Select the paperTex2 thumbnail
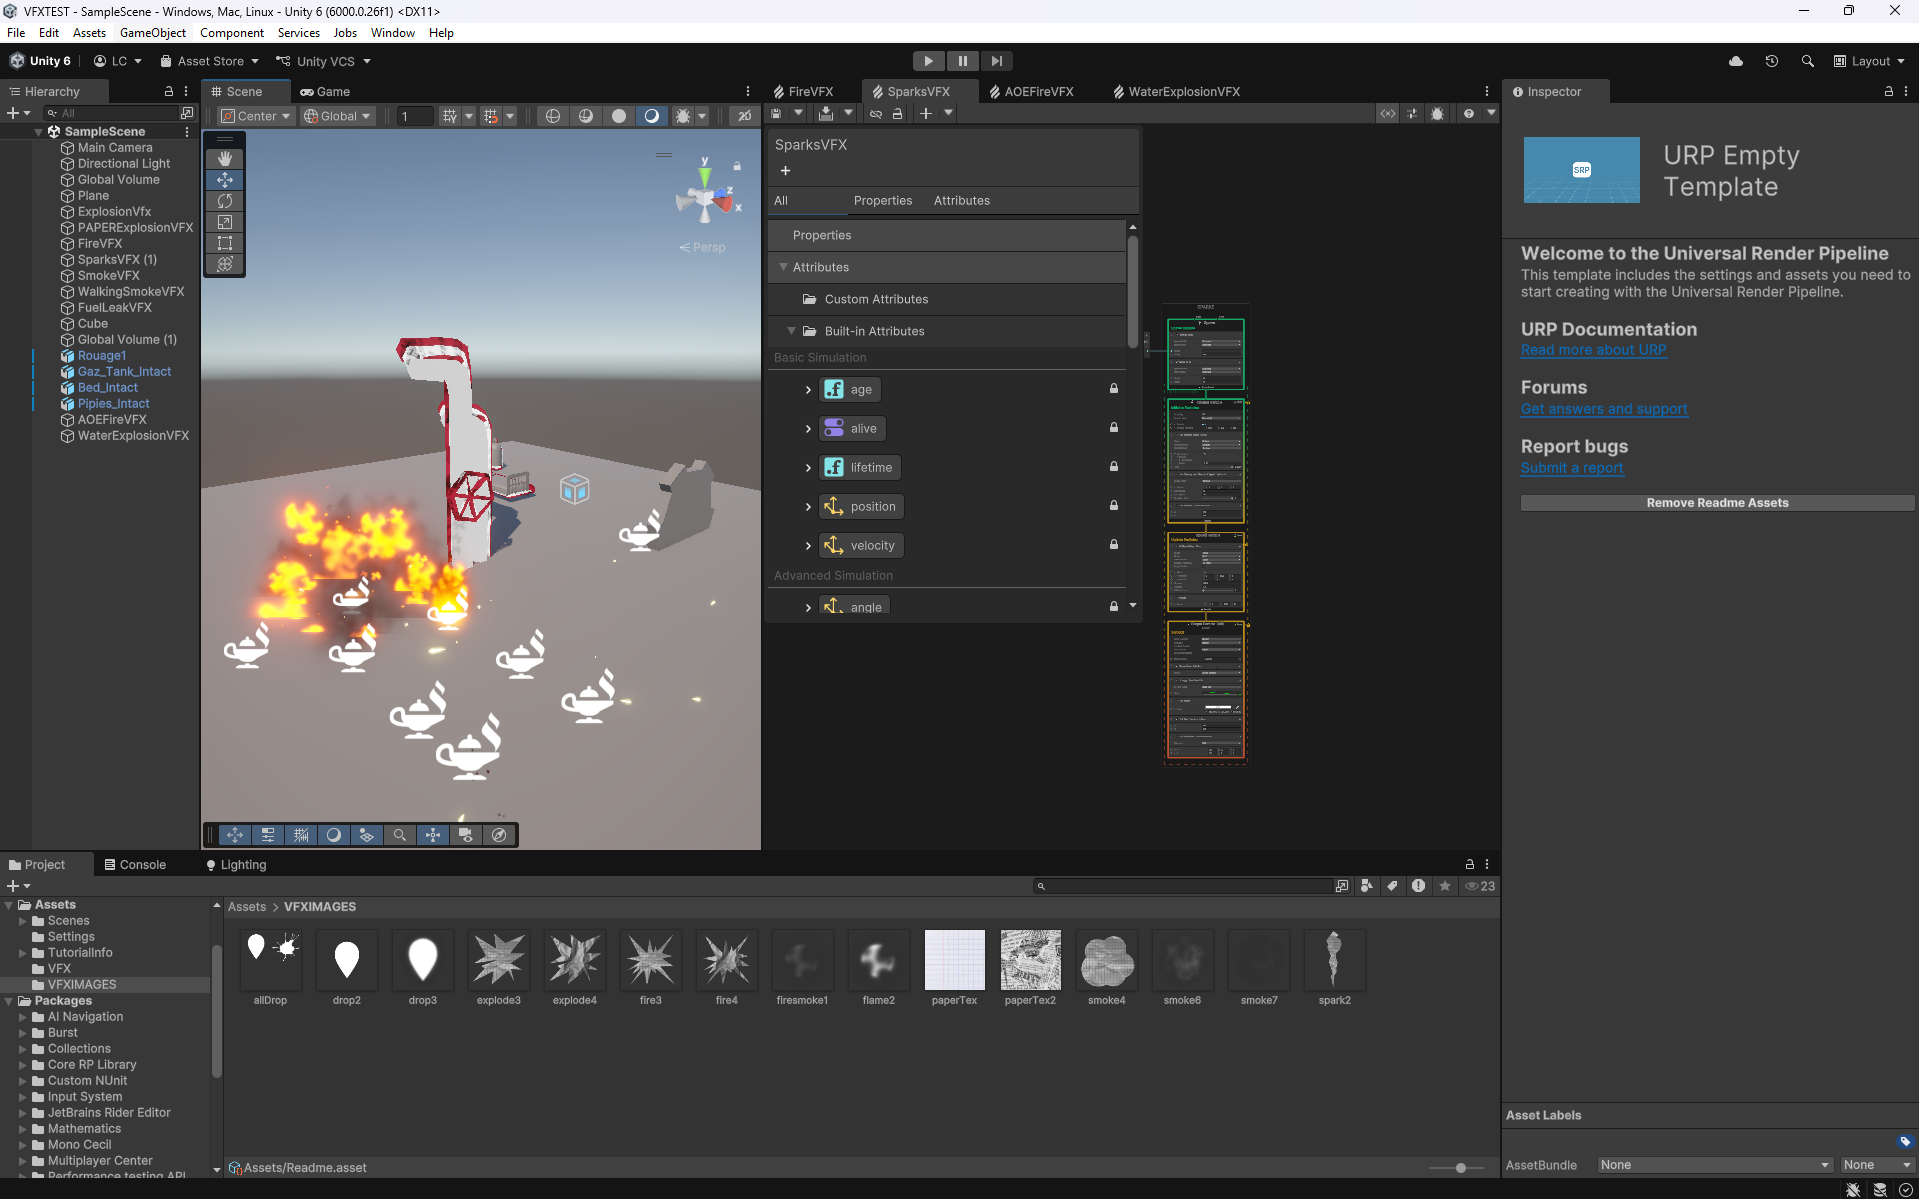The image size is (1919, 1199). 1030,960
